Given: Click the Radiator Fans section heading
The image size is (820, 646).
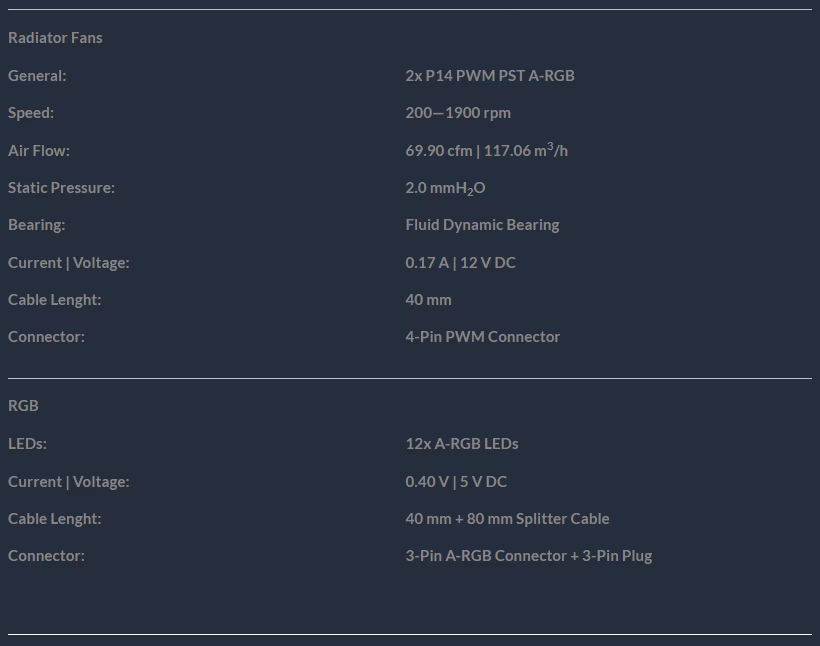Looking at the screenshot, I should tap(55, 38).
